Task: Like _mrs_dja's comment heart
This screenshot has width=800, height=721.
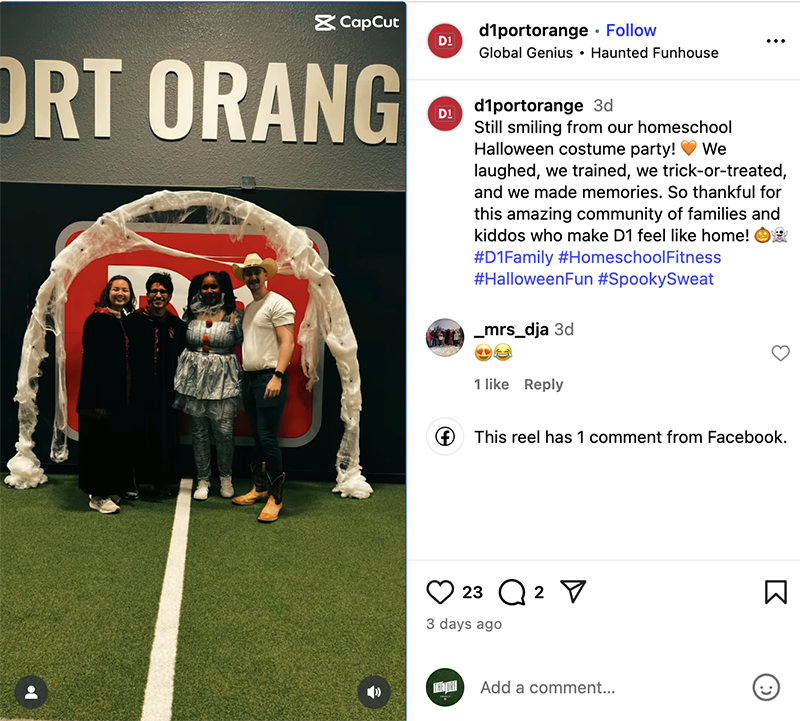Action: pos(780,353)
